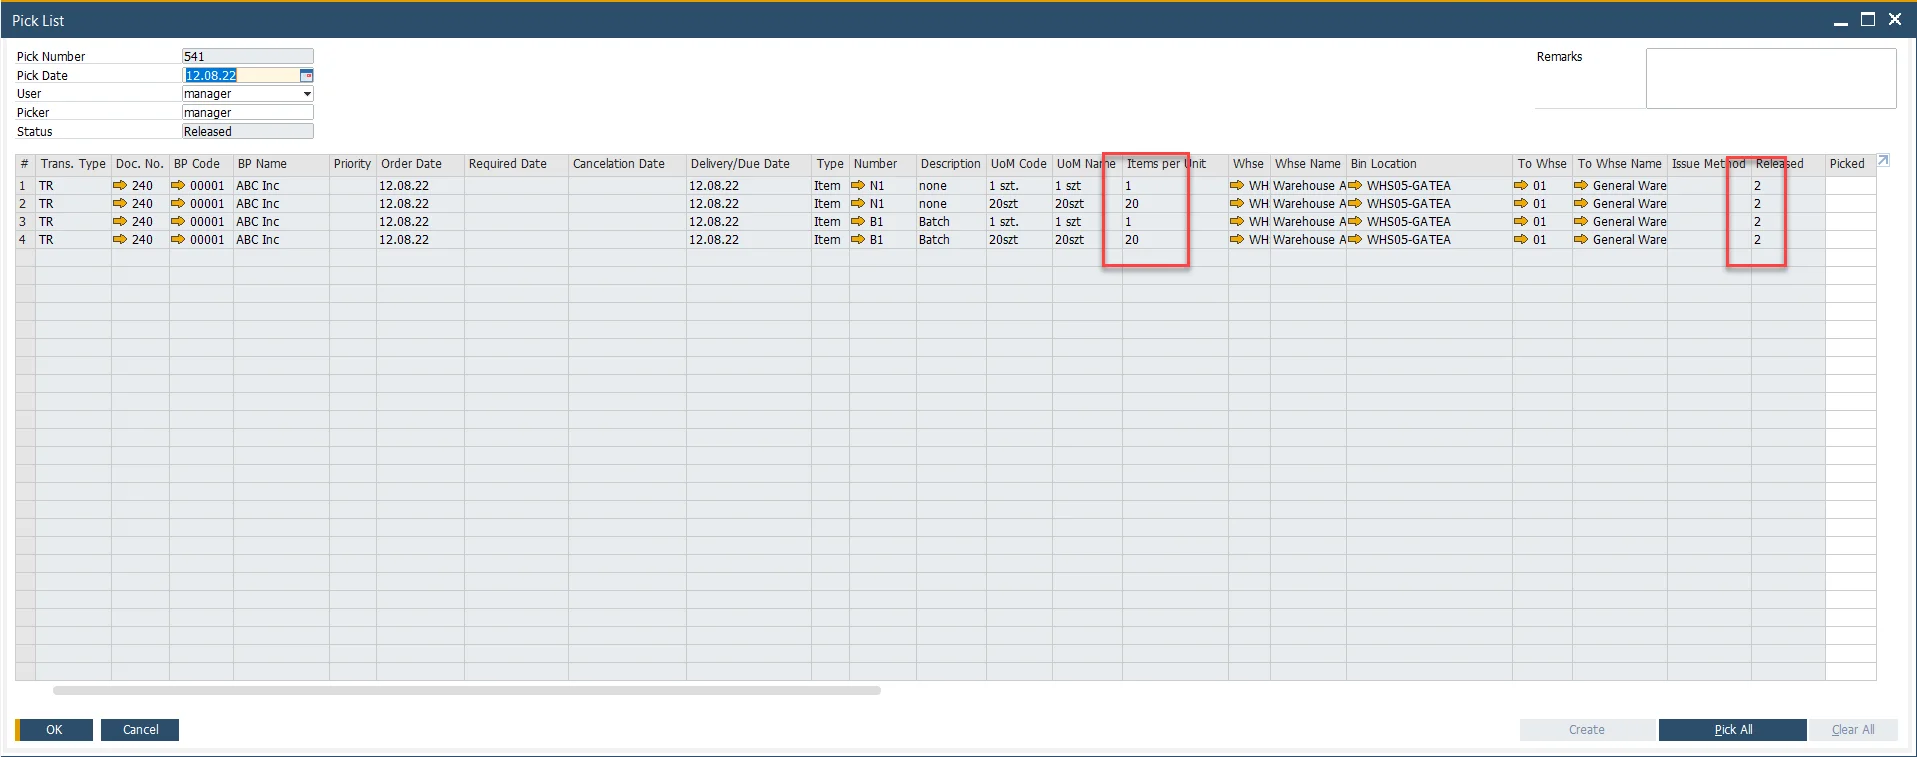The width and height of the screenshot is (1917, 757).
Task: Click the ABC Inc cell in row 2
Action: [x=281, y=203]
